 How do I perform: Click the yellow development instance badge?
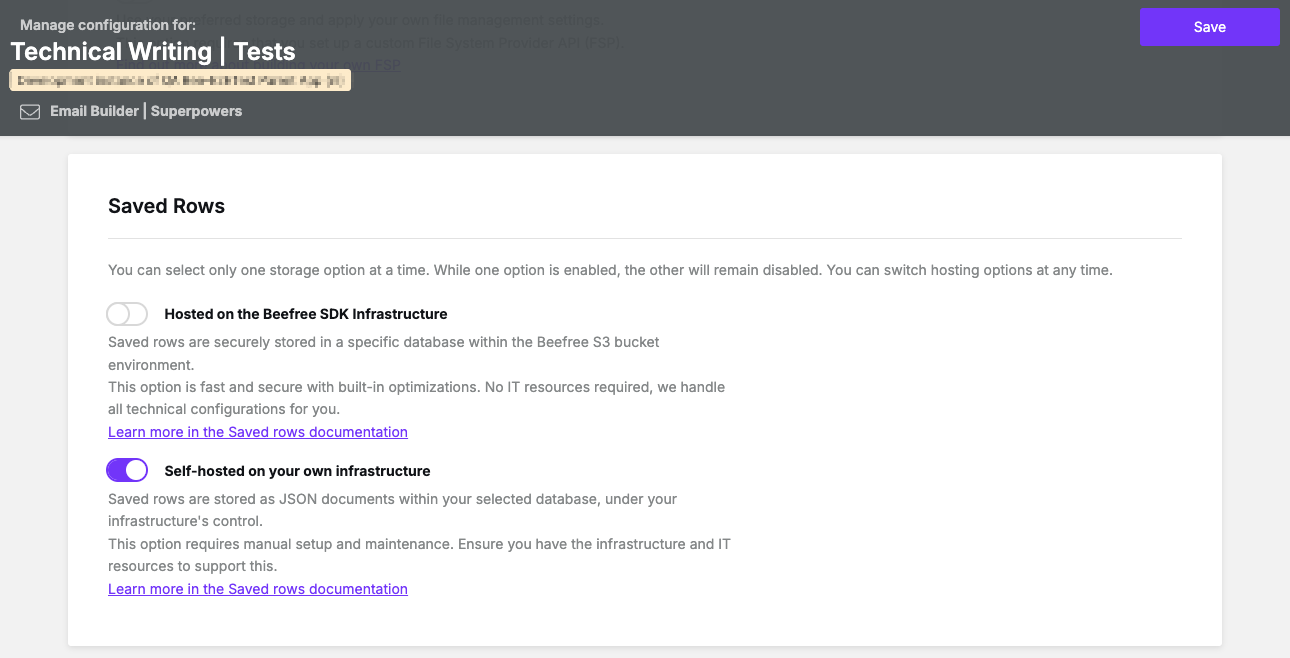click(x=180, y=81)
